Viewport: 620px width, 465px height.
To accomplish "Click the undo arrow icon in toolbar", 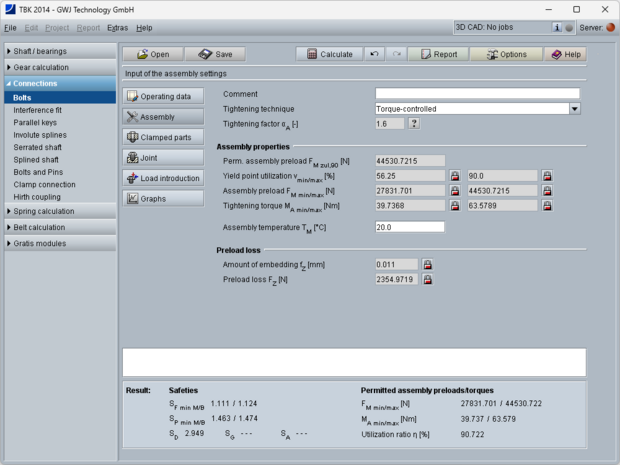I will point(374,54).
